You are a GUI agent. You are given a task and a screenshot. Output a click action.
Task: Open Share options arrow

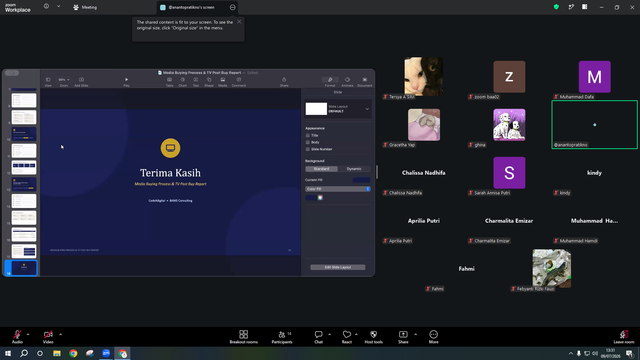(416, 334)
